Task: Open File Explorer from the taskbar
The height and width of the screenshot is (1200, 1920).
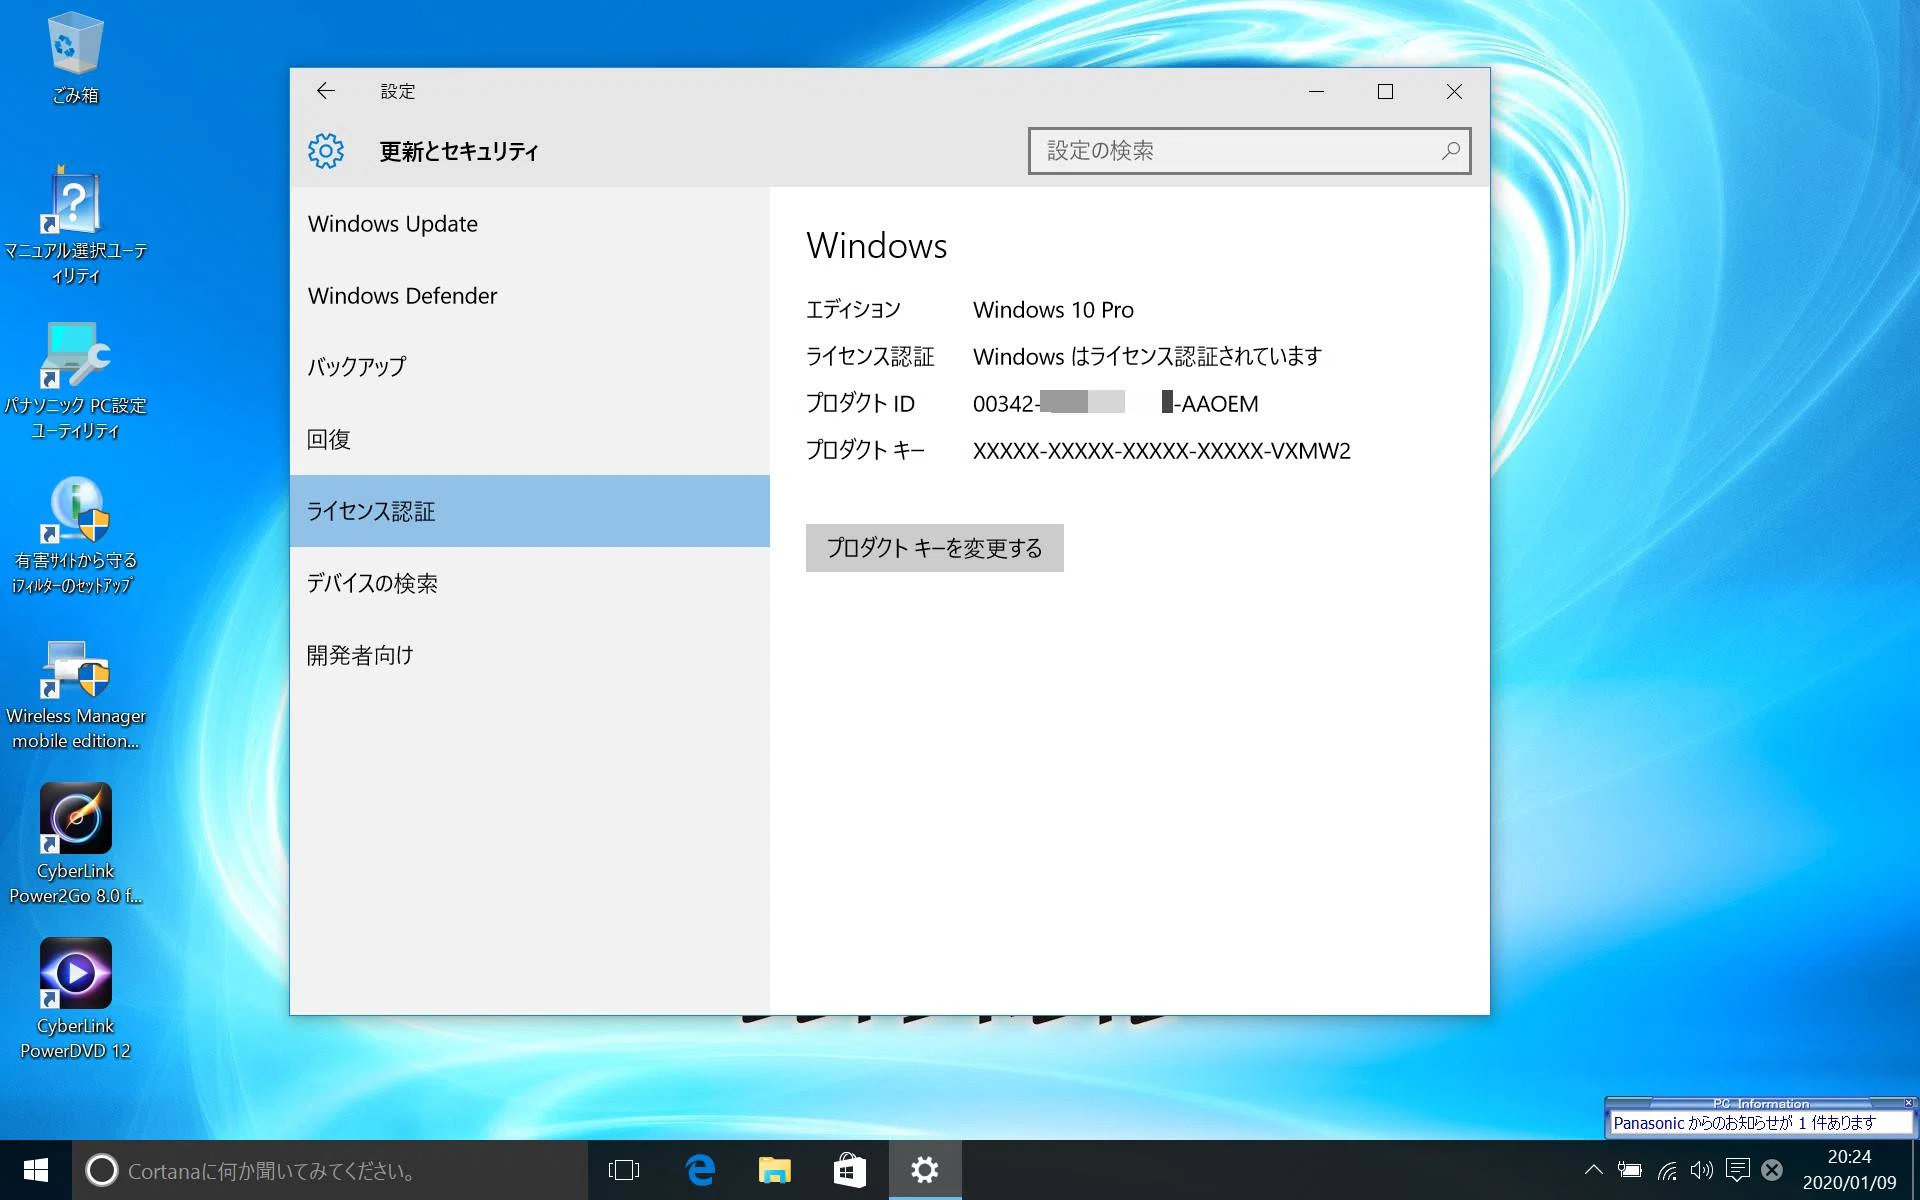Action: point(775,1170)
